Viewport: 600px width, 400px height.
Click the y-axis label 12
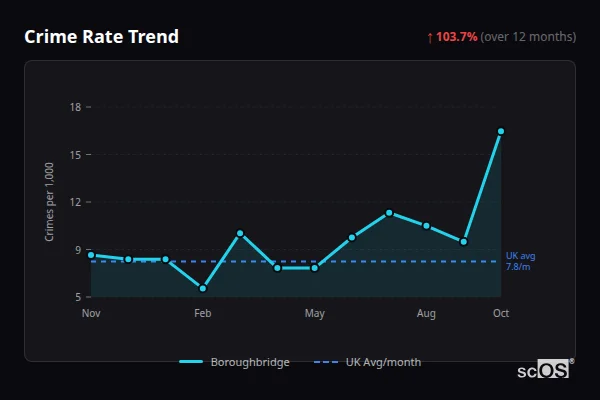75,202
